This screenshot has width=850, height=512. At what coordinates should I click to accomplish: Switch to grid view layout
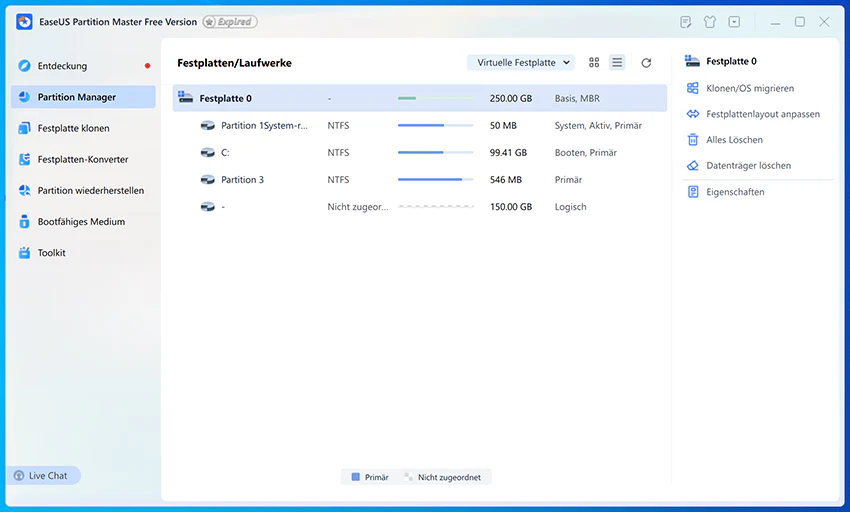[x=594, y=62]
